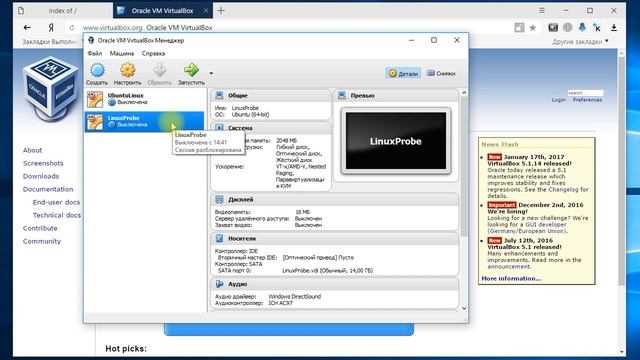The image size is (640, 360).
Task: Open the Screenshots link on webpage
Action: click(x=43, y=163)
